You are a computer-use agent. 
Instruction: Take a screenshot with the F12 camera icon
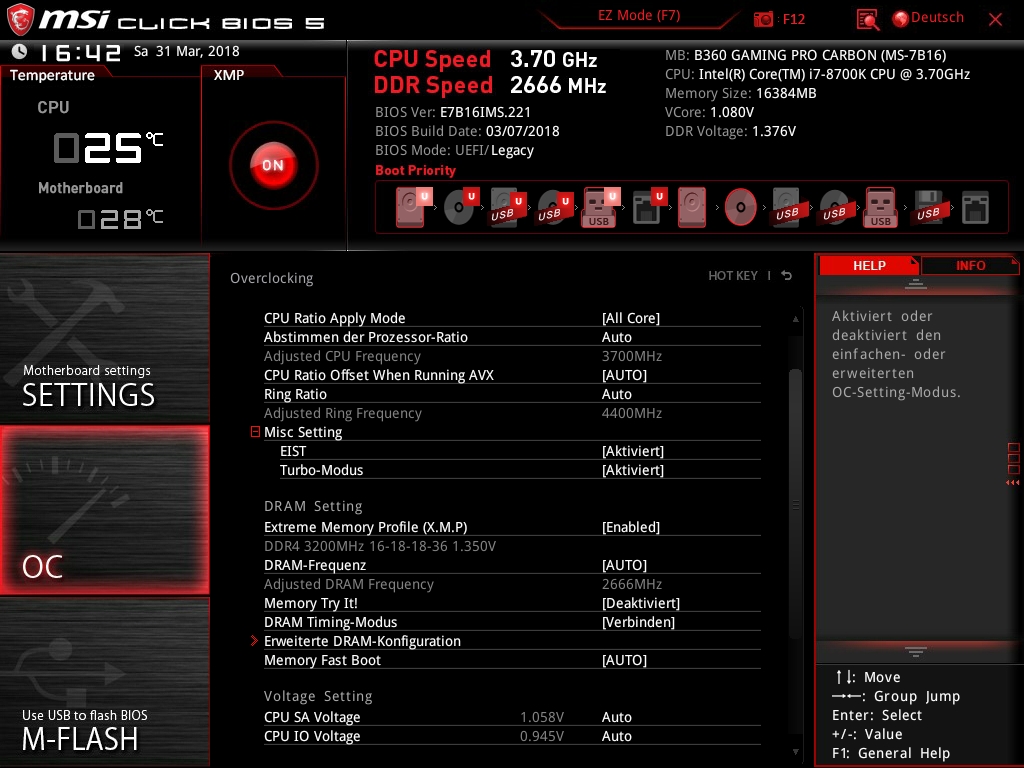(x=763, y=19)
